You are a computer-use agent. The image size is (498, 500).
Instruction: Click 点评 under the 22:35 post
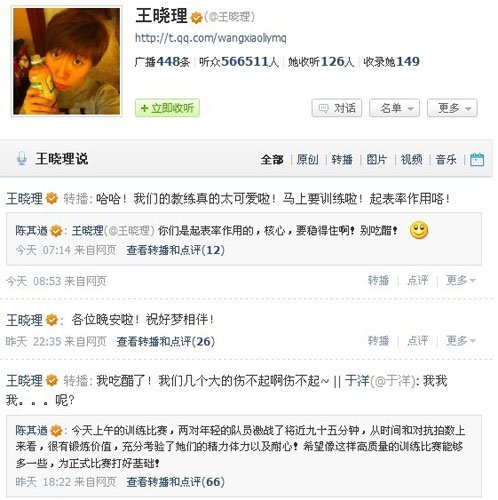coord(418,341)
